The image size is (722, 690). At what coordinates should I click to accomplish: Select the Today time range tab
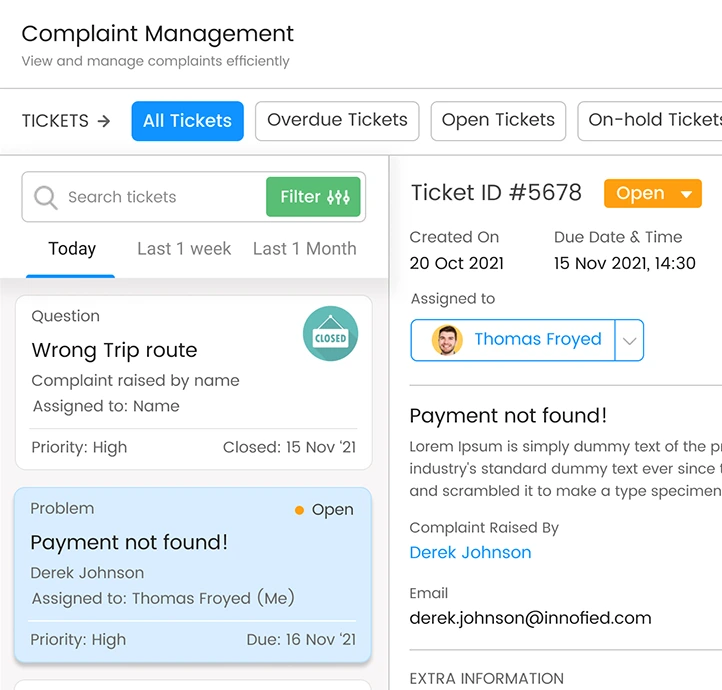[x=72, y=249]
